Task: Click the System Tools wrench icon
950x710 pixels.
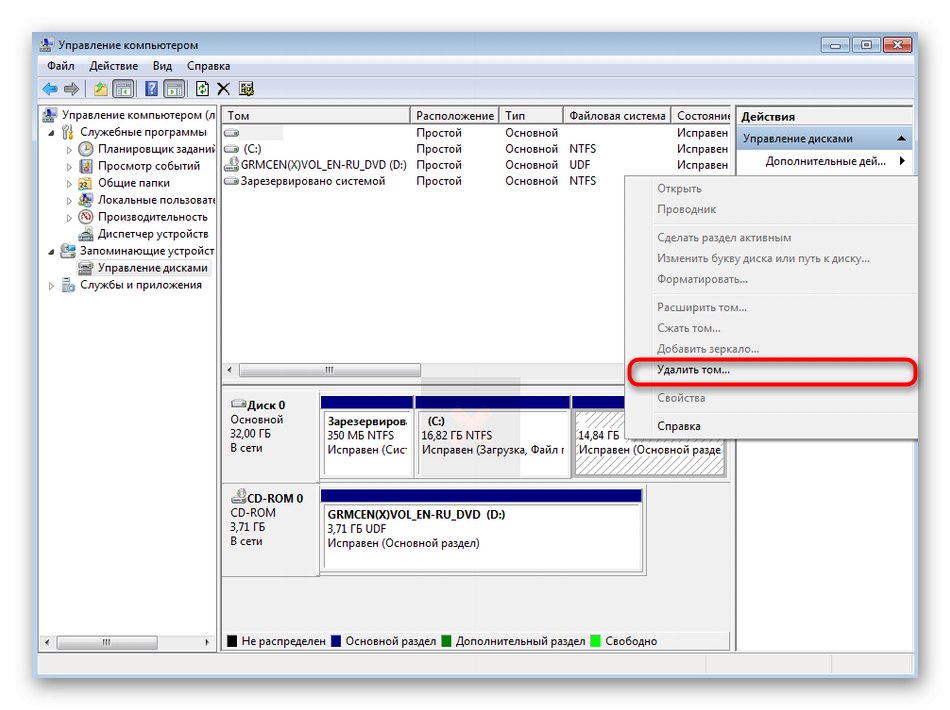Action: click(68, 132)
